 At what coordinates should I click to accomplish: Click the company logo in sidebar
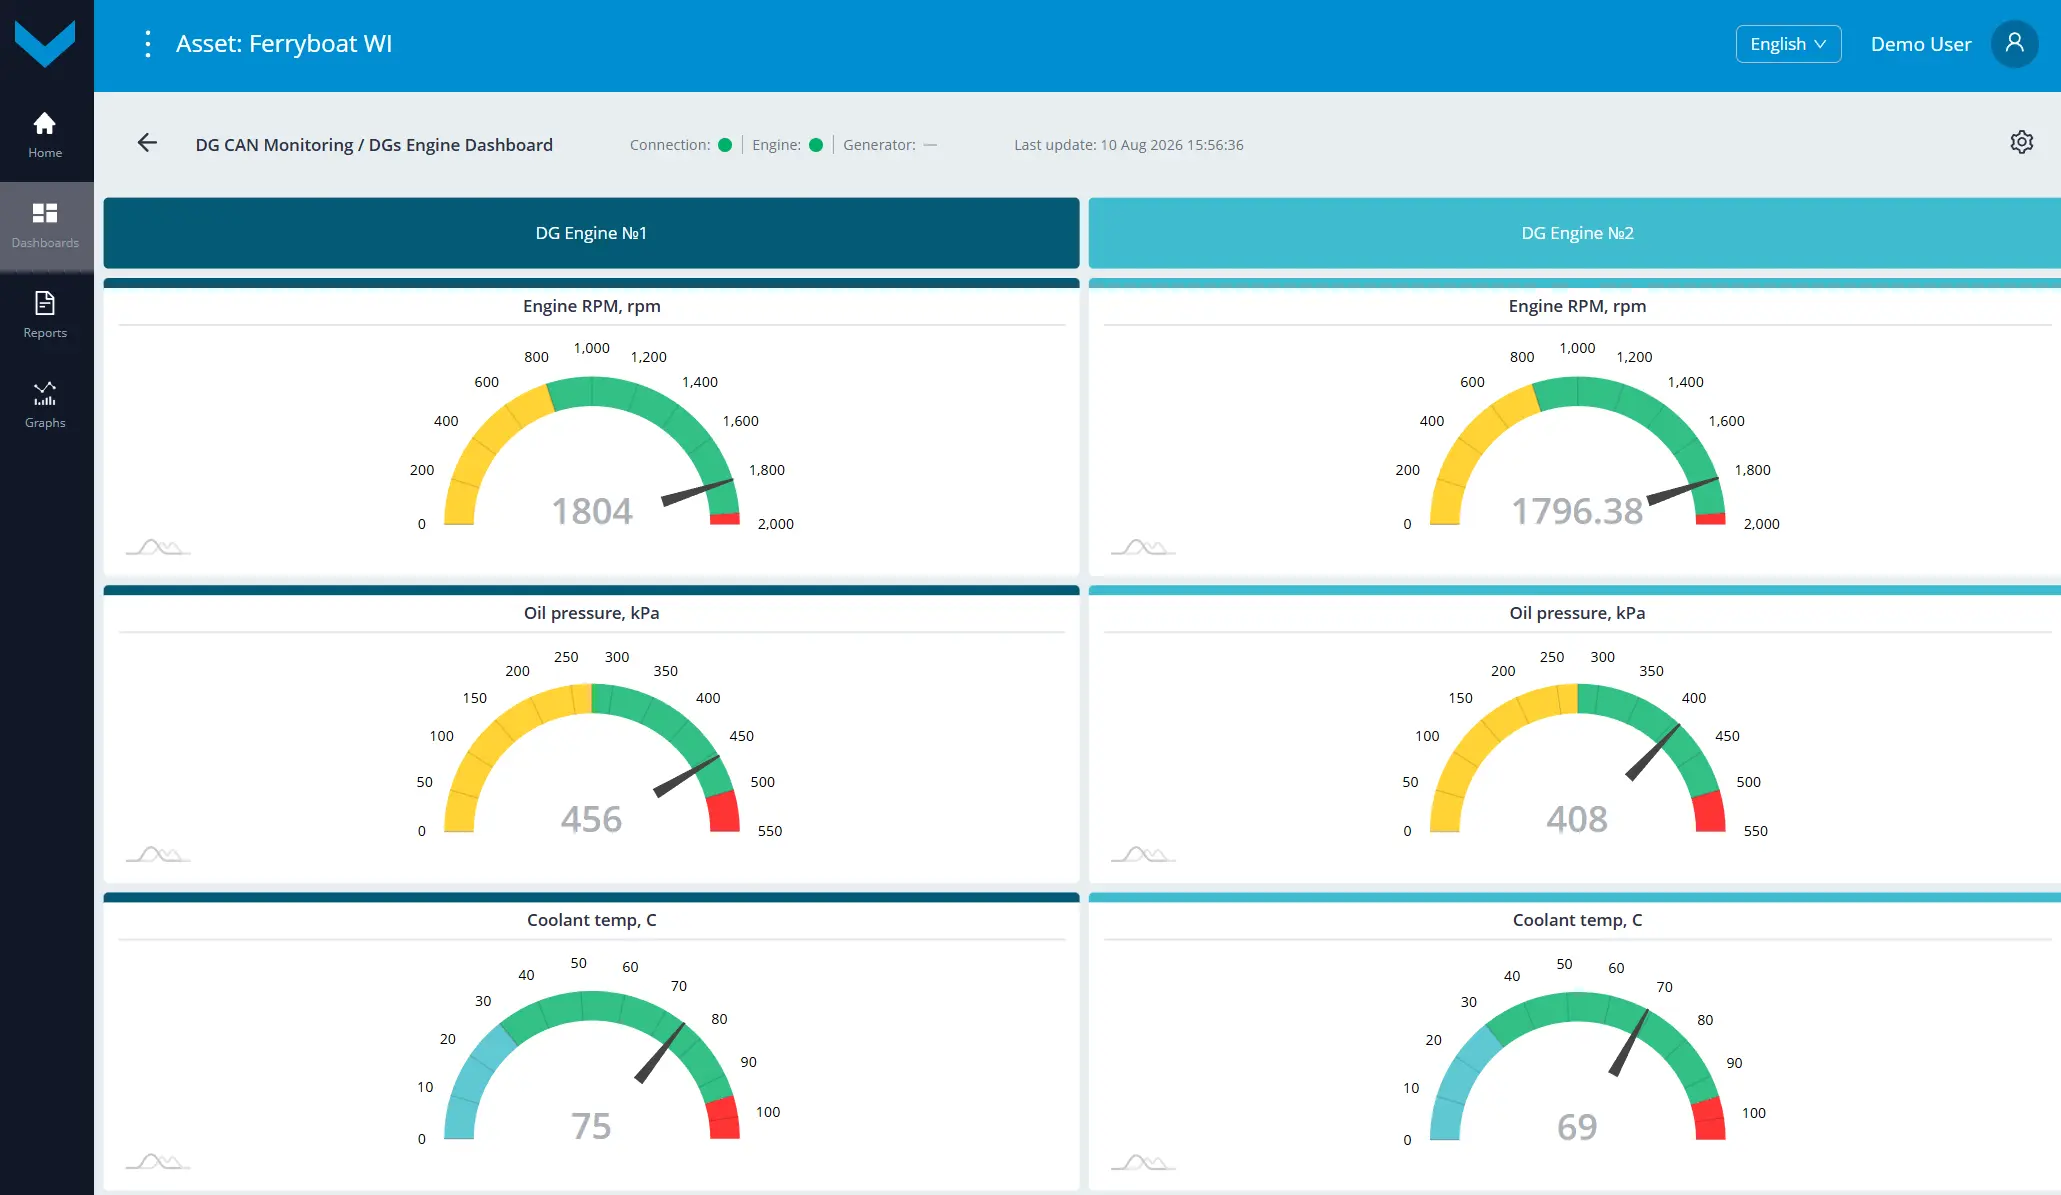(x=45, y=44)
